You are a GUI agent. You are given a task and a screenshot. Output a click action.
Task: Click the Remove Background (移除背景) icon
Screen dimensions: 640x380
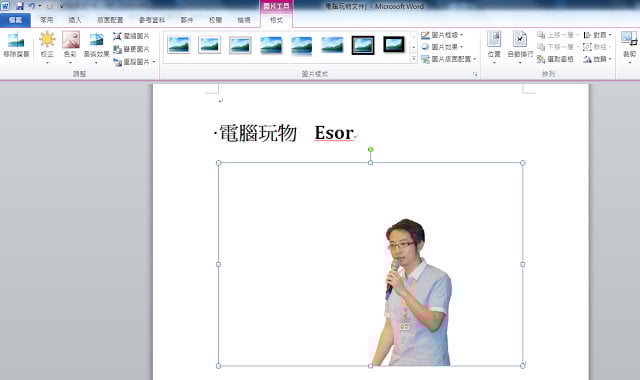pyautogui.click(x=16, y=40)
